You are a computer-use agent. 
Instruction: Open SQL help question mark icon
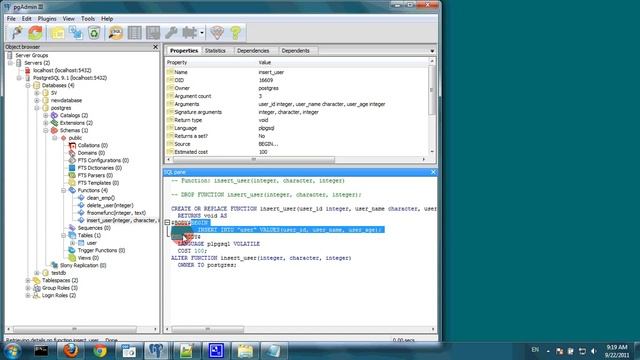click(236, 33)
